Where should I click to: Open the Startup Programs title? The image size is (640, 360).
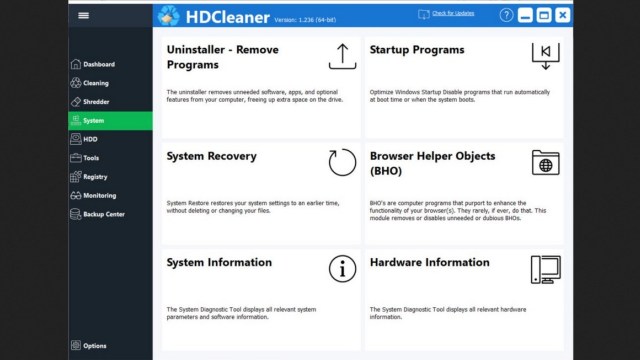[417, 50]
